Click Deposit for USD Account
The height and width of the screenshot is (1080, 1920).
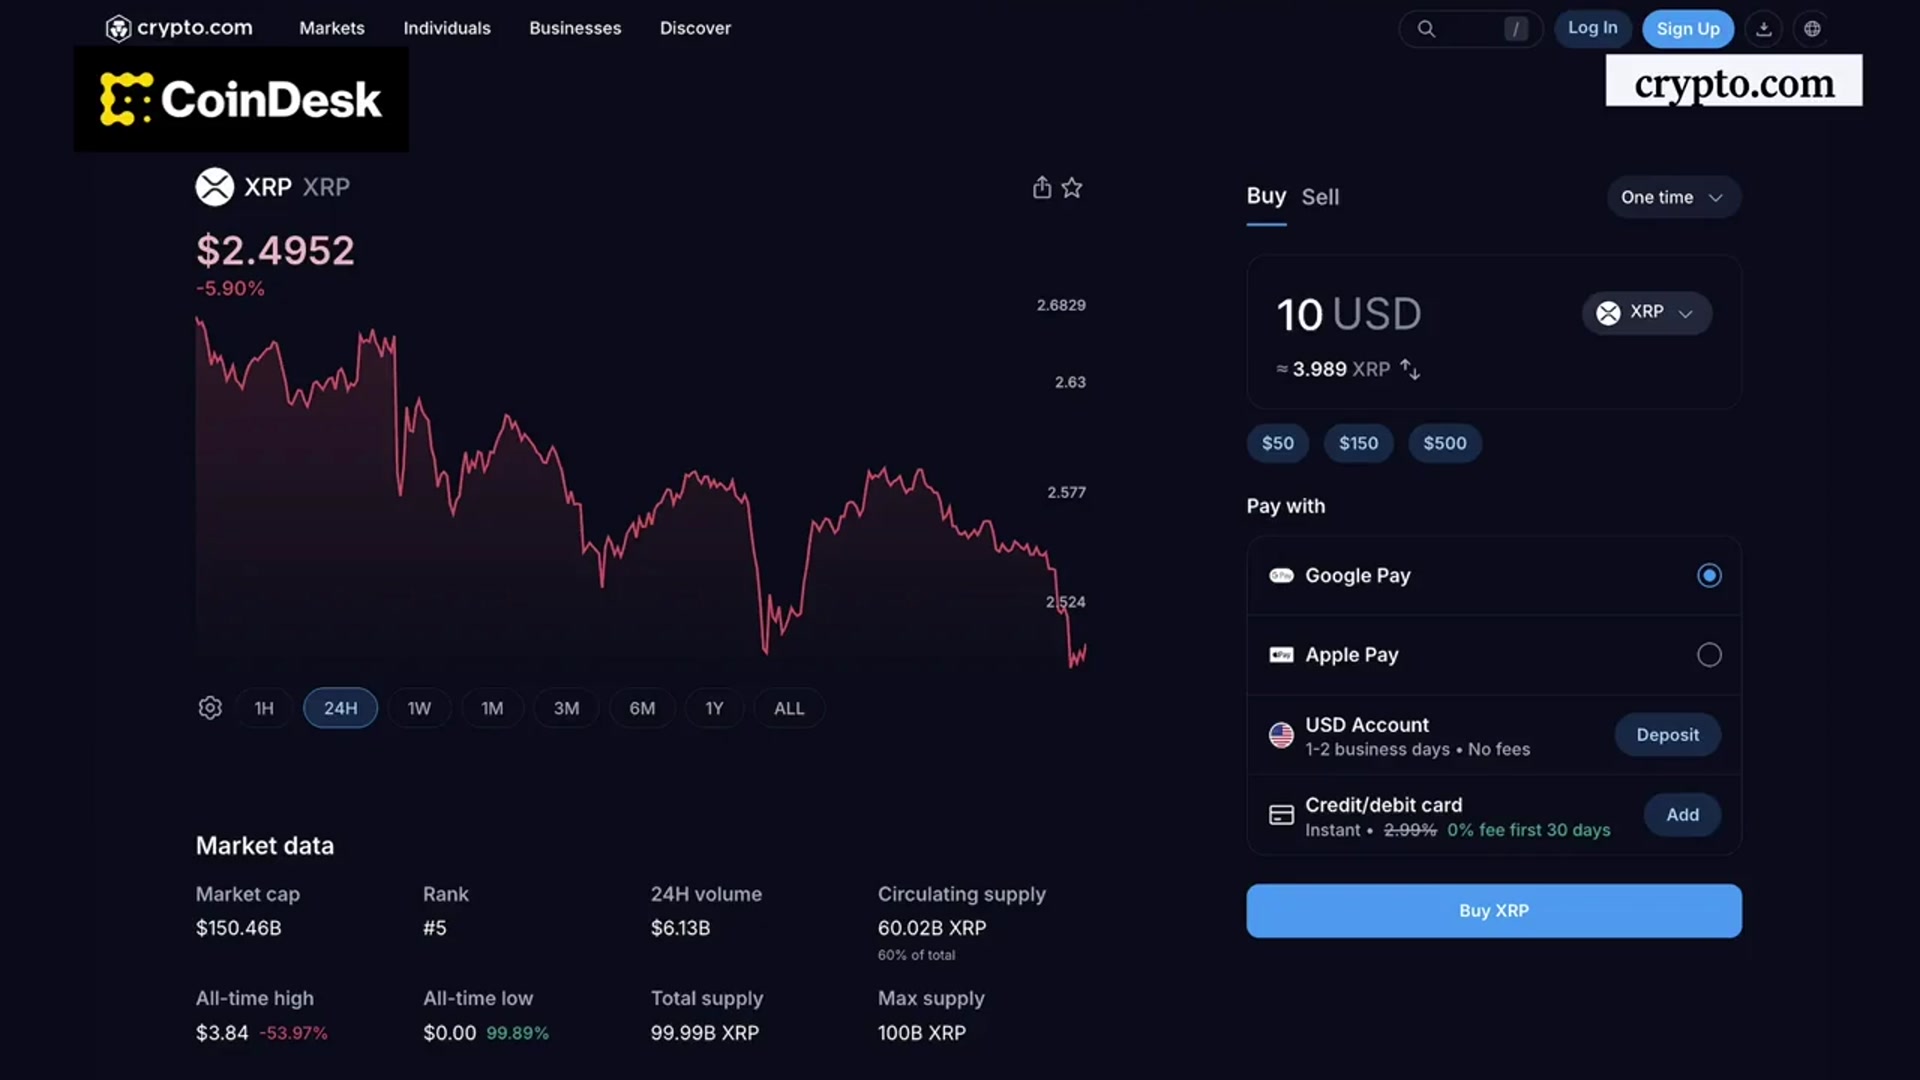click(1667, 734)
